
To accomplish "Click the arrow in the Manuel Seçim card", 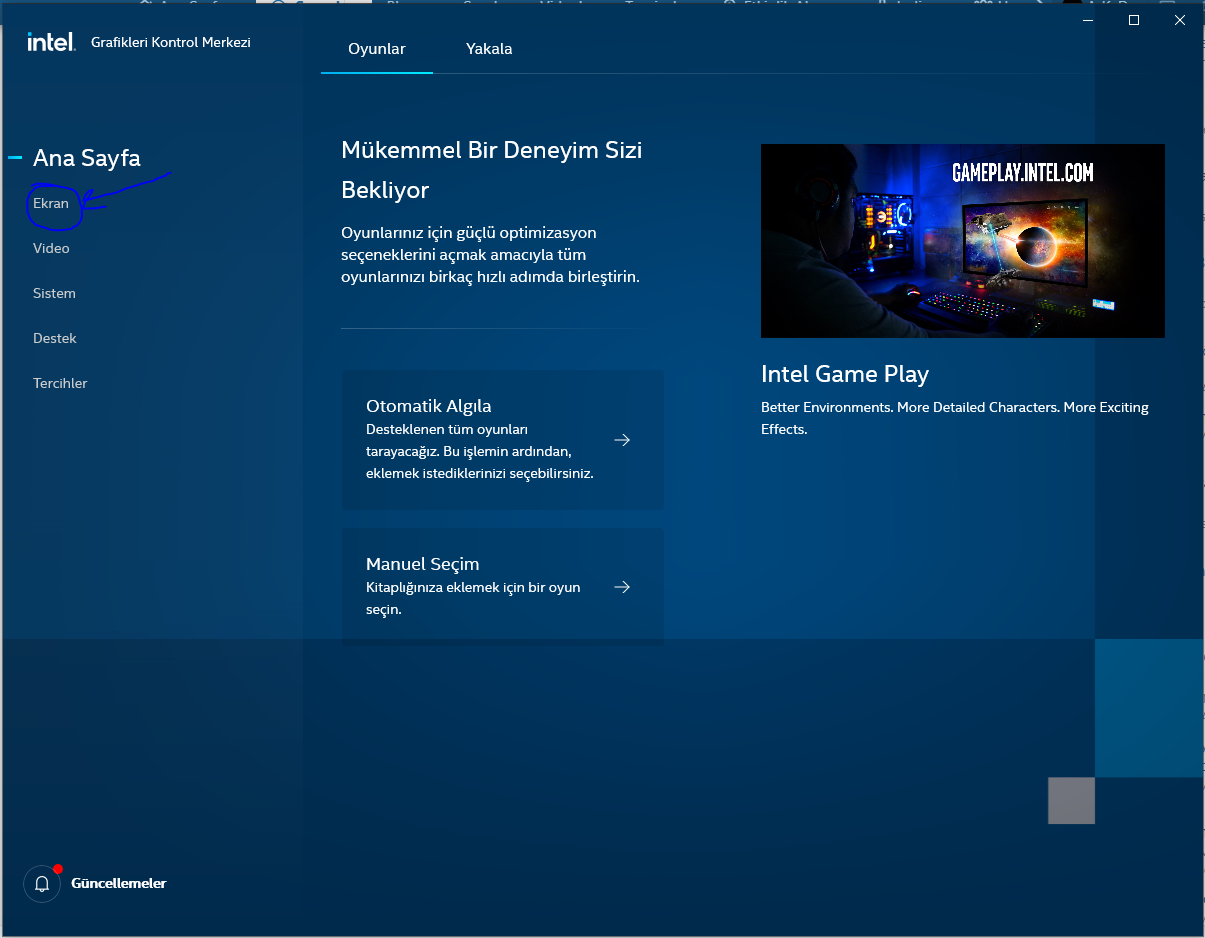I will [622, 587].
